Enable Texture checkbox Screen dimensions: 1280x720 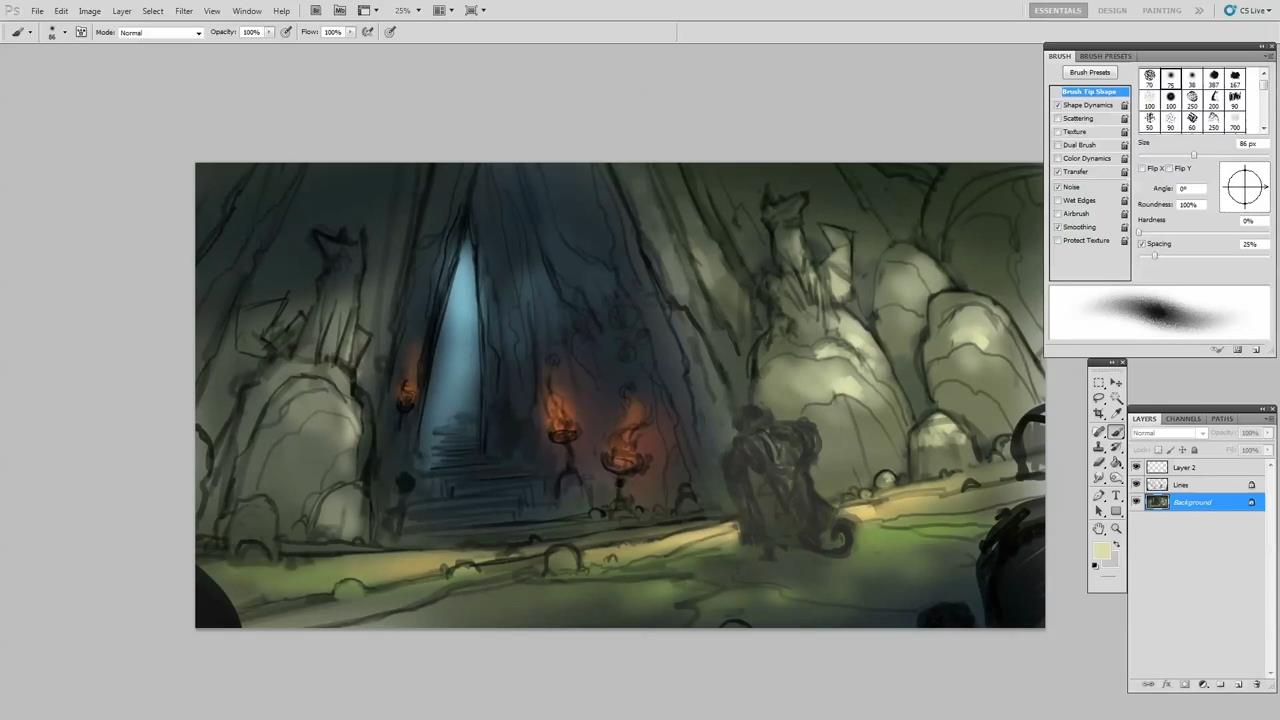[1057, 131]
